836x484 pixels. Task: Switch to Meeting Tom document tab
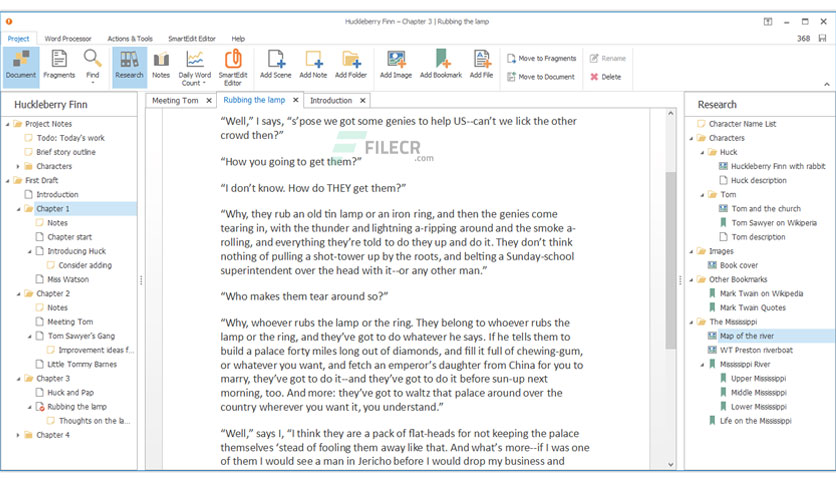[175, 100]
